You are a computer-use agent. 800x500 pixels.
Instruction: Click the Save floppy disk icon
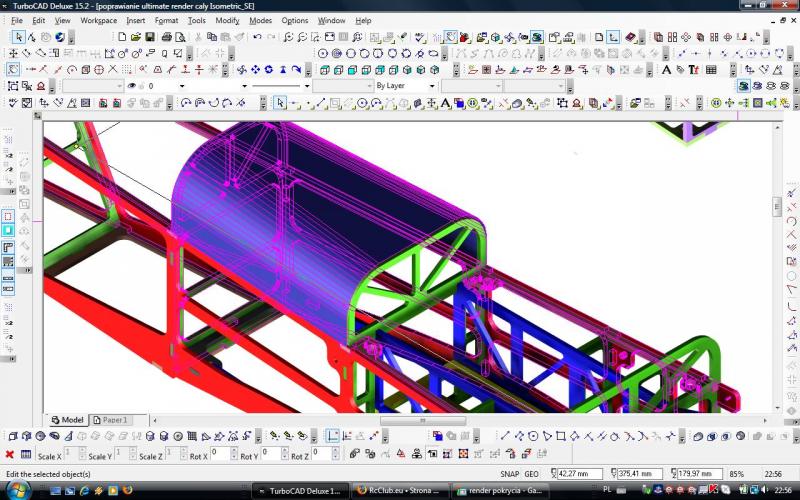(150, 37)
